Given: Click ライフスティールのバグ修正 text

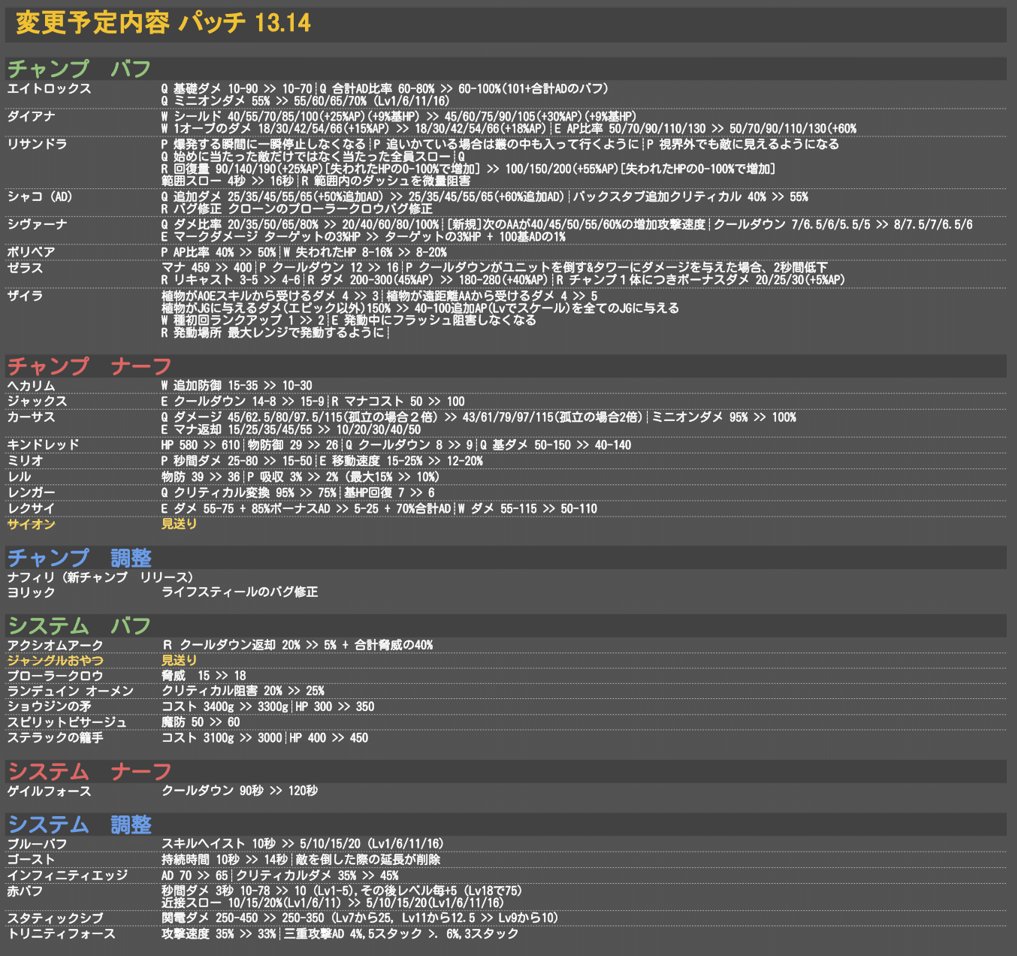Looking at the screenshot, I should (239, 592).
